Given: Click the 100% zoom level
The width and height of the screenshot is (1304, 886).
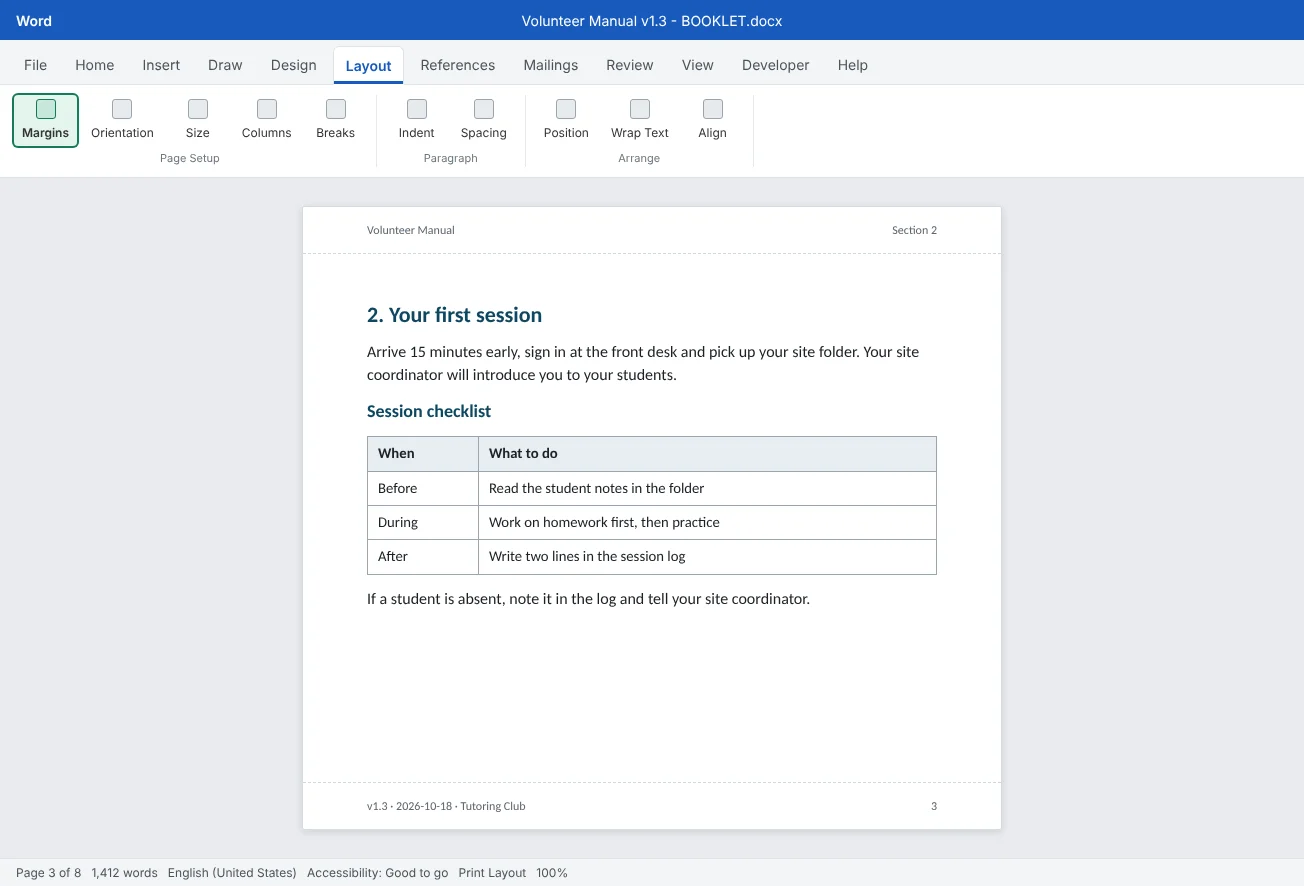Looking at the screenshot, I should (552, 873).
